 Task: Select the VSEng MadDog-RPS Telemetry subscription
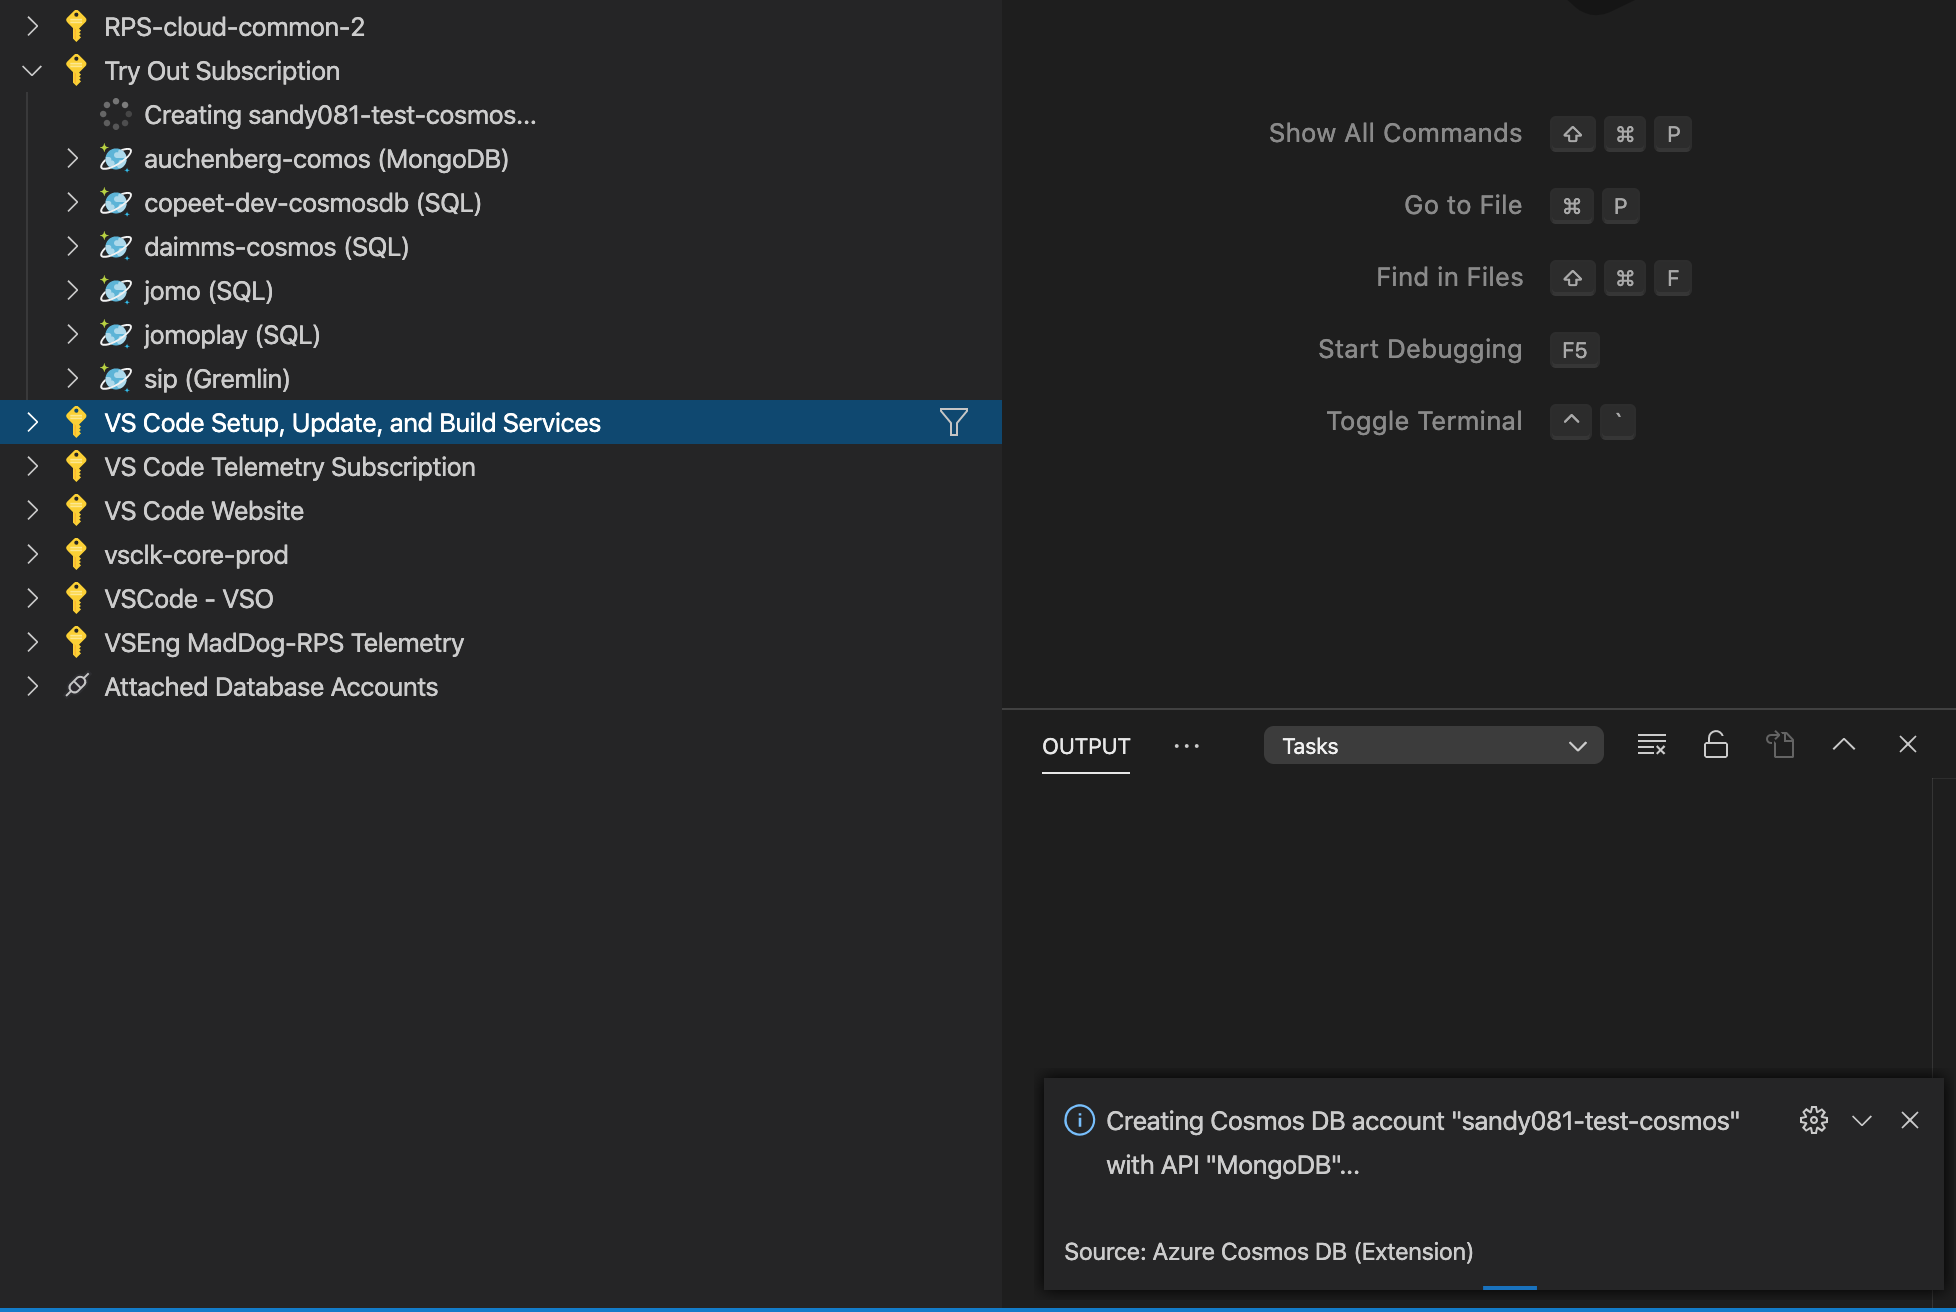click(x=284, y=642)
